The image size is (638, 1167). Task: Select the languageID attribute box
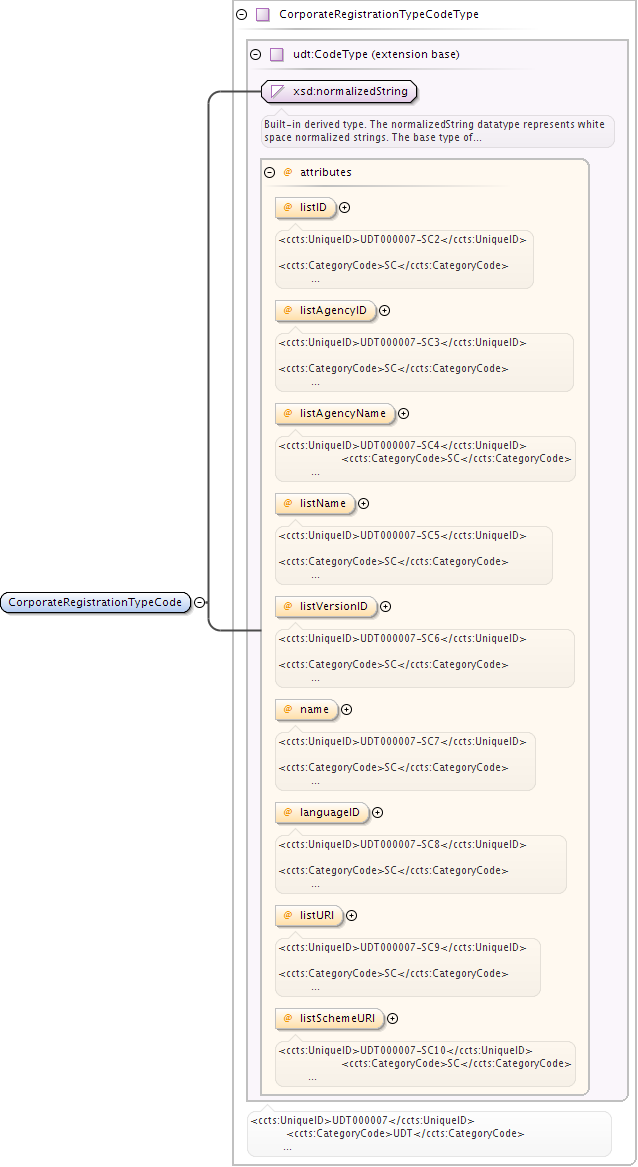322,813
